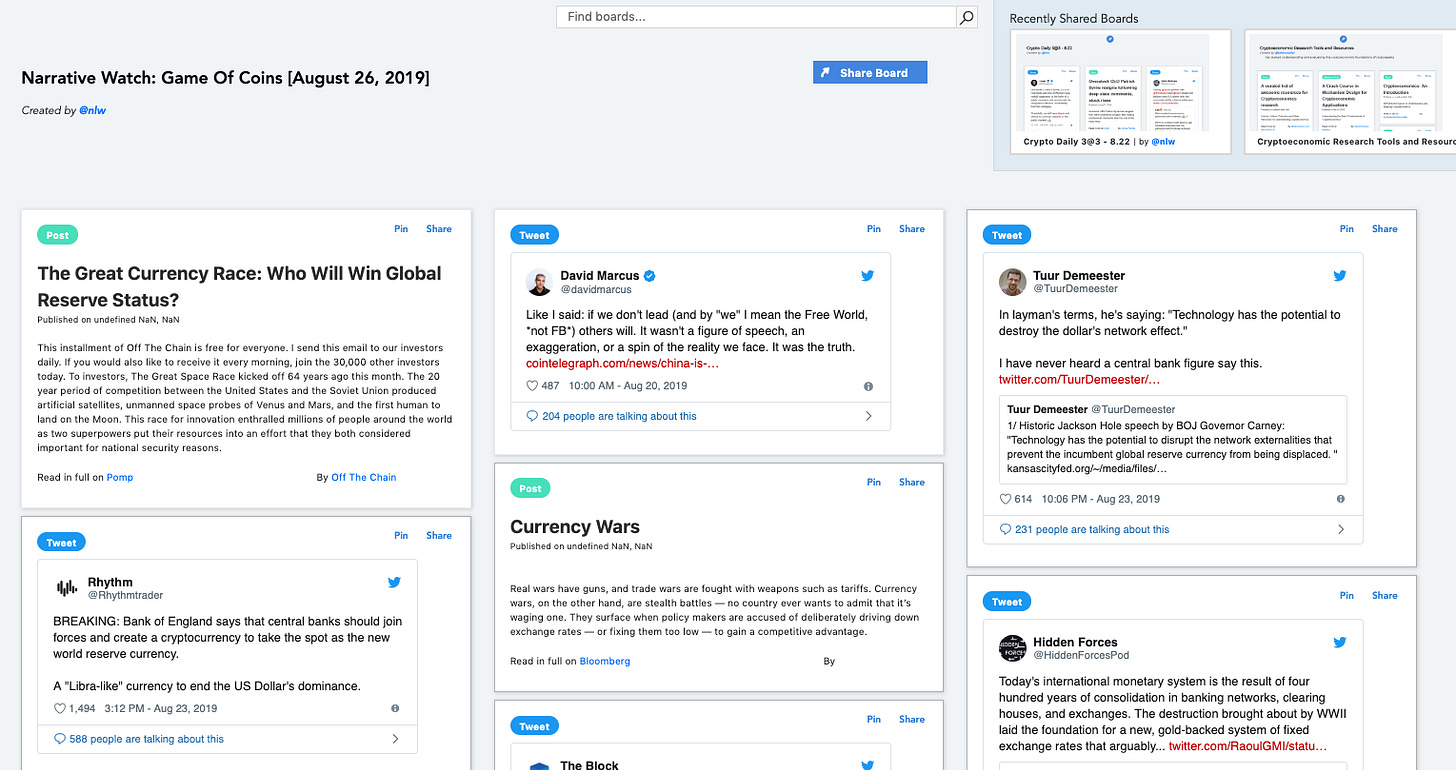The image size is (1456, 770).
Task: Pin the Great Currency Race post
Action: click(x=401, y=229)
